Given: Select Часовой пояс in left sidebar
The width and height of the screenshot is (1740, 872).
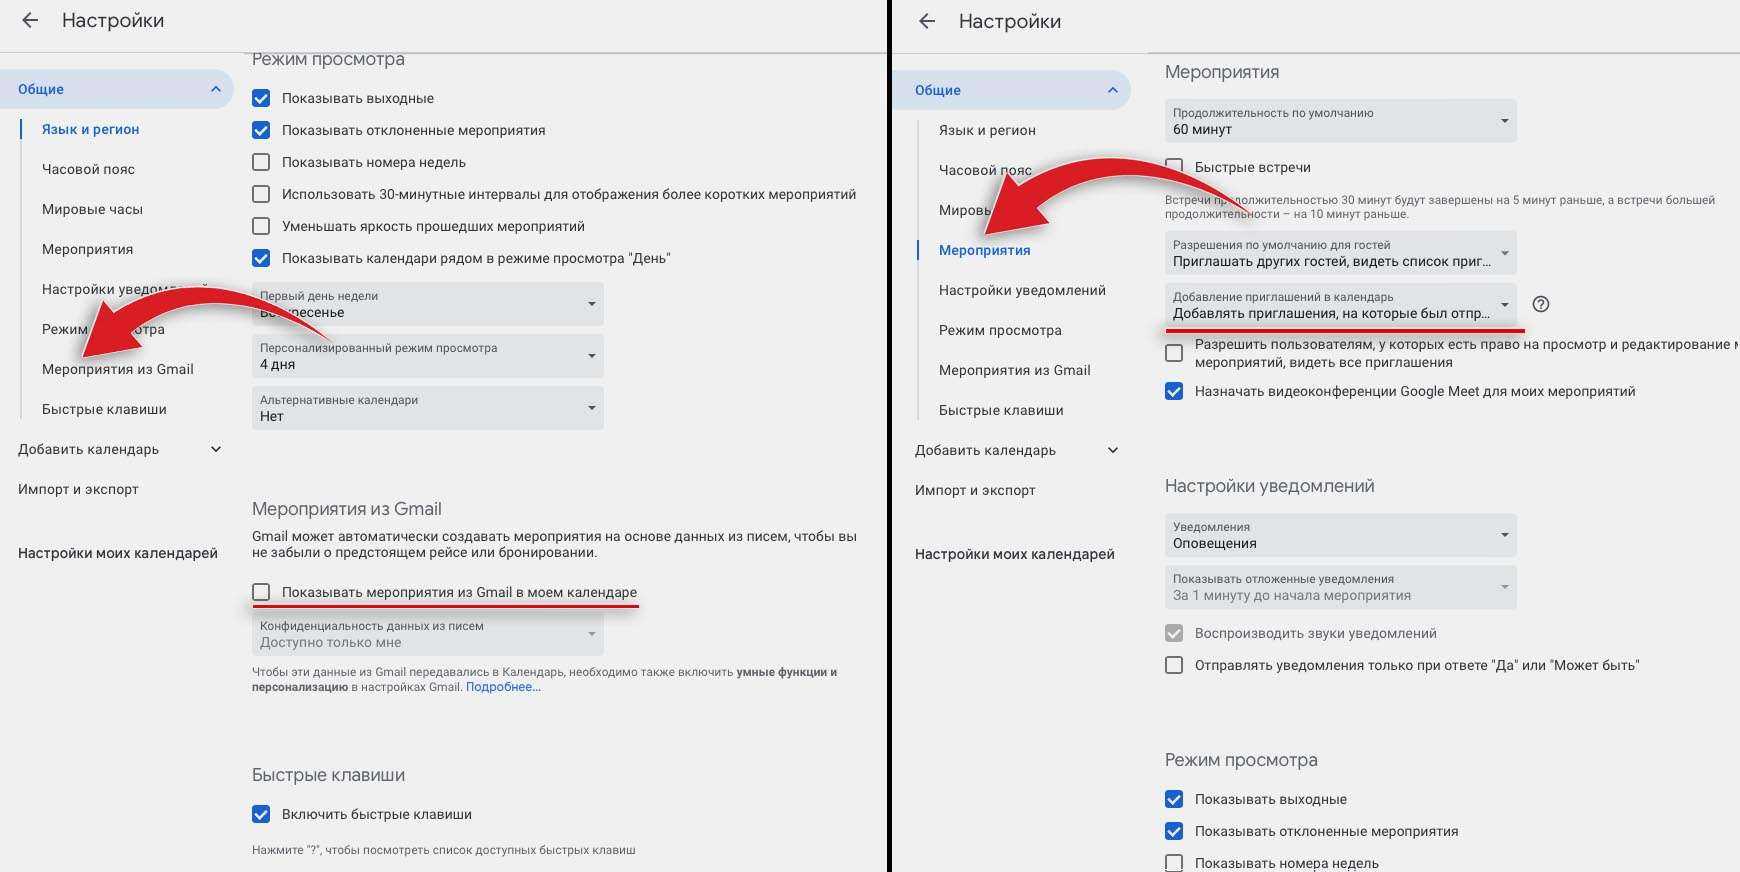Looking at the screenshot, I should tap(88, 169).
